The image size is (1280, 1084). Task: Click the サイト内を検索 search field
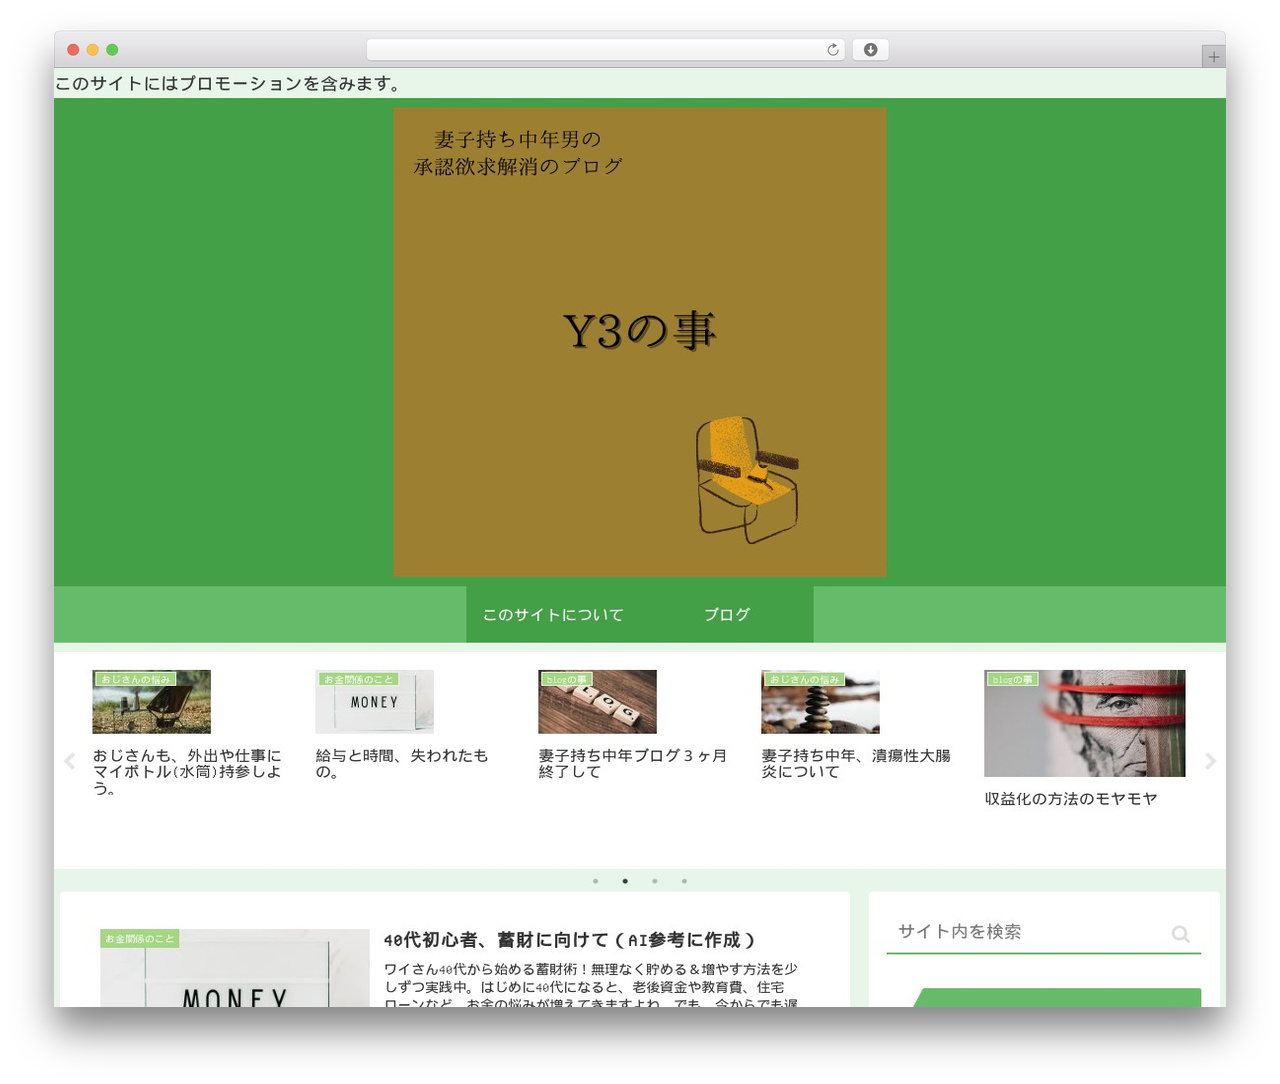1043,932
